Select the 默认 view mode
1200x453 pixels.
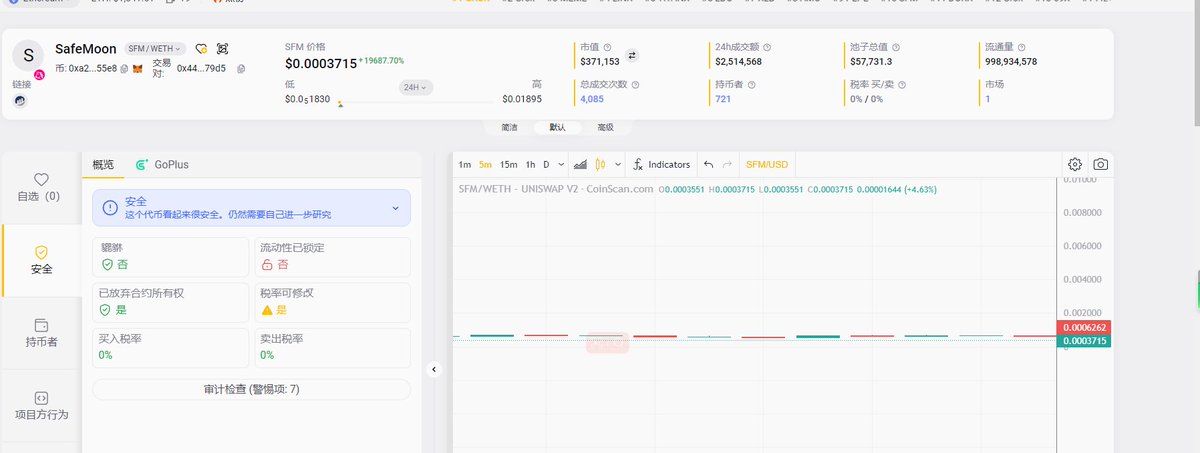click(x=557, y=127)
